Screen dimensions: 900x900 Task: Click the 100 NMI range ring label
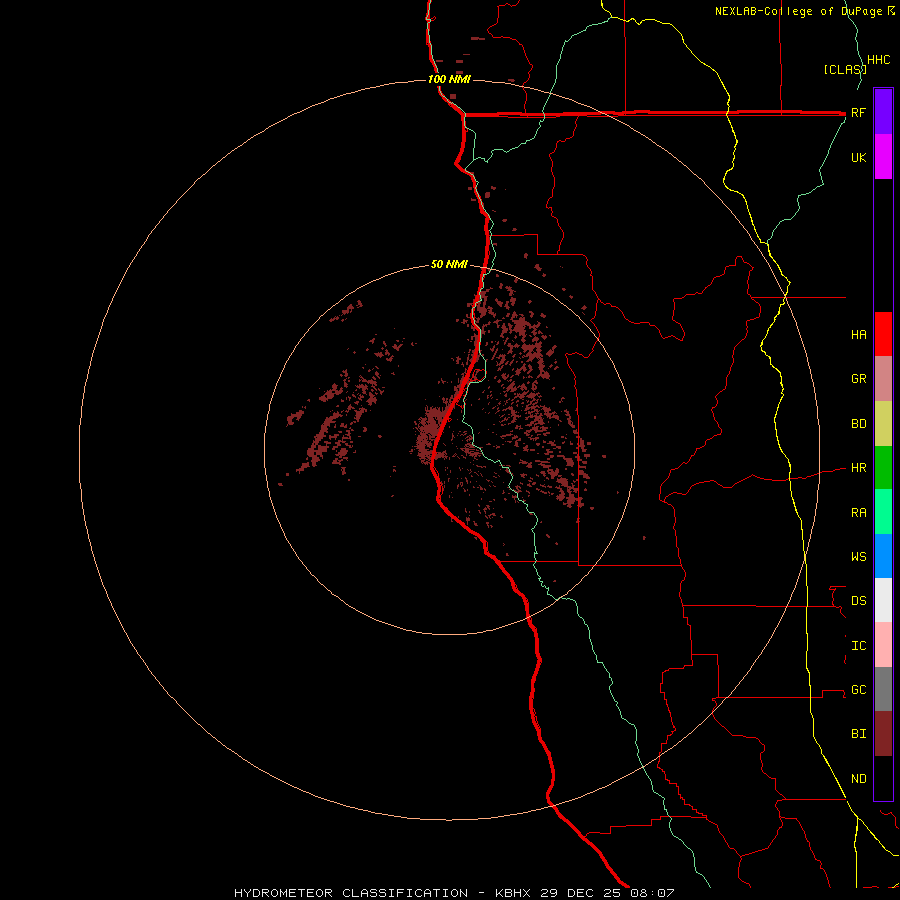tap(449, 79)
